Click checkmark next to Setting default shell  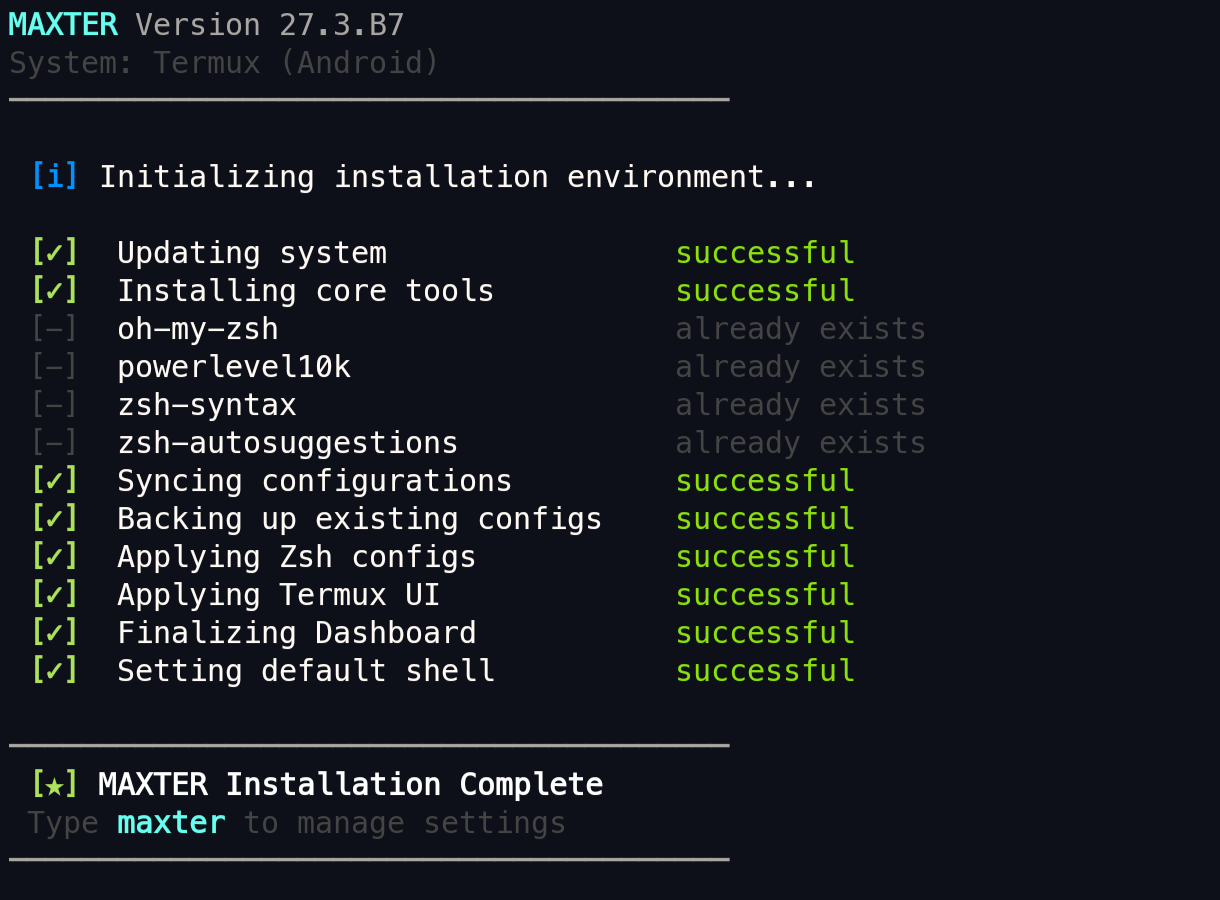(54, 671)
